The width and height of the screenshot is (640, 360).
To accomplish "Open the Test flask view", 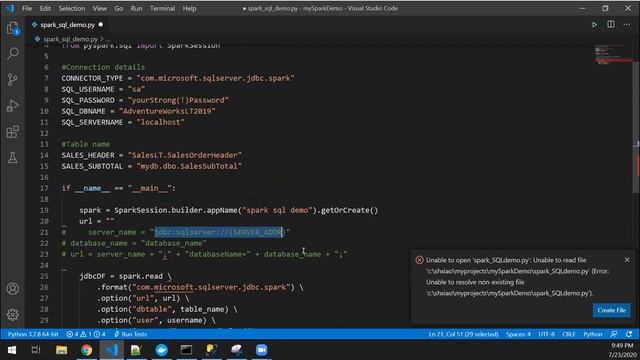I will click(13, 158).
